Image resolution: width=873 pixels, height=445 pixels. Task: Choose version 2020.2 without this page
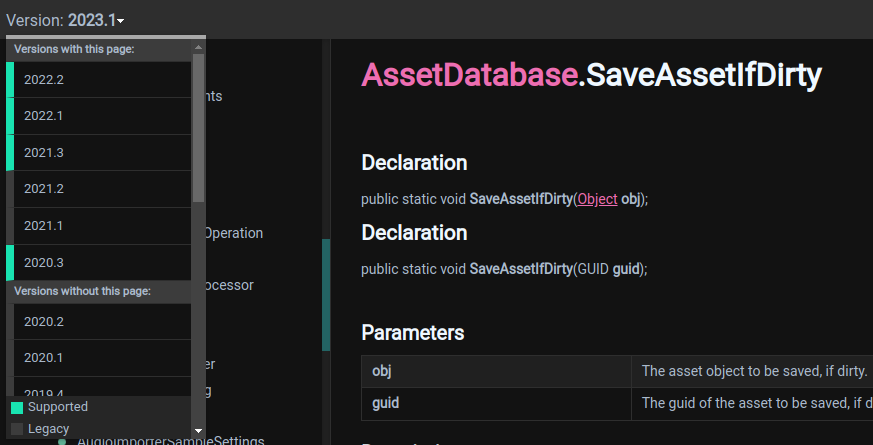click(x=44, y=322)
